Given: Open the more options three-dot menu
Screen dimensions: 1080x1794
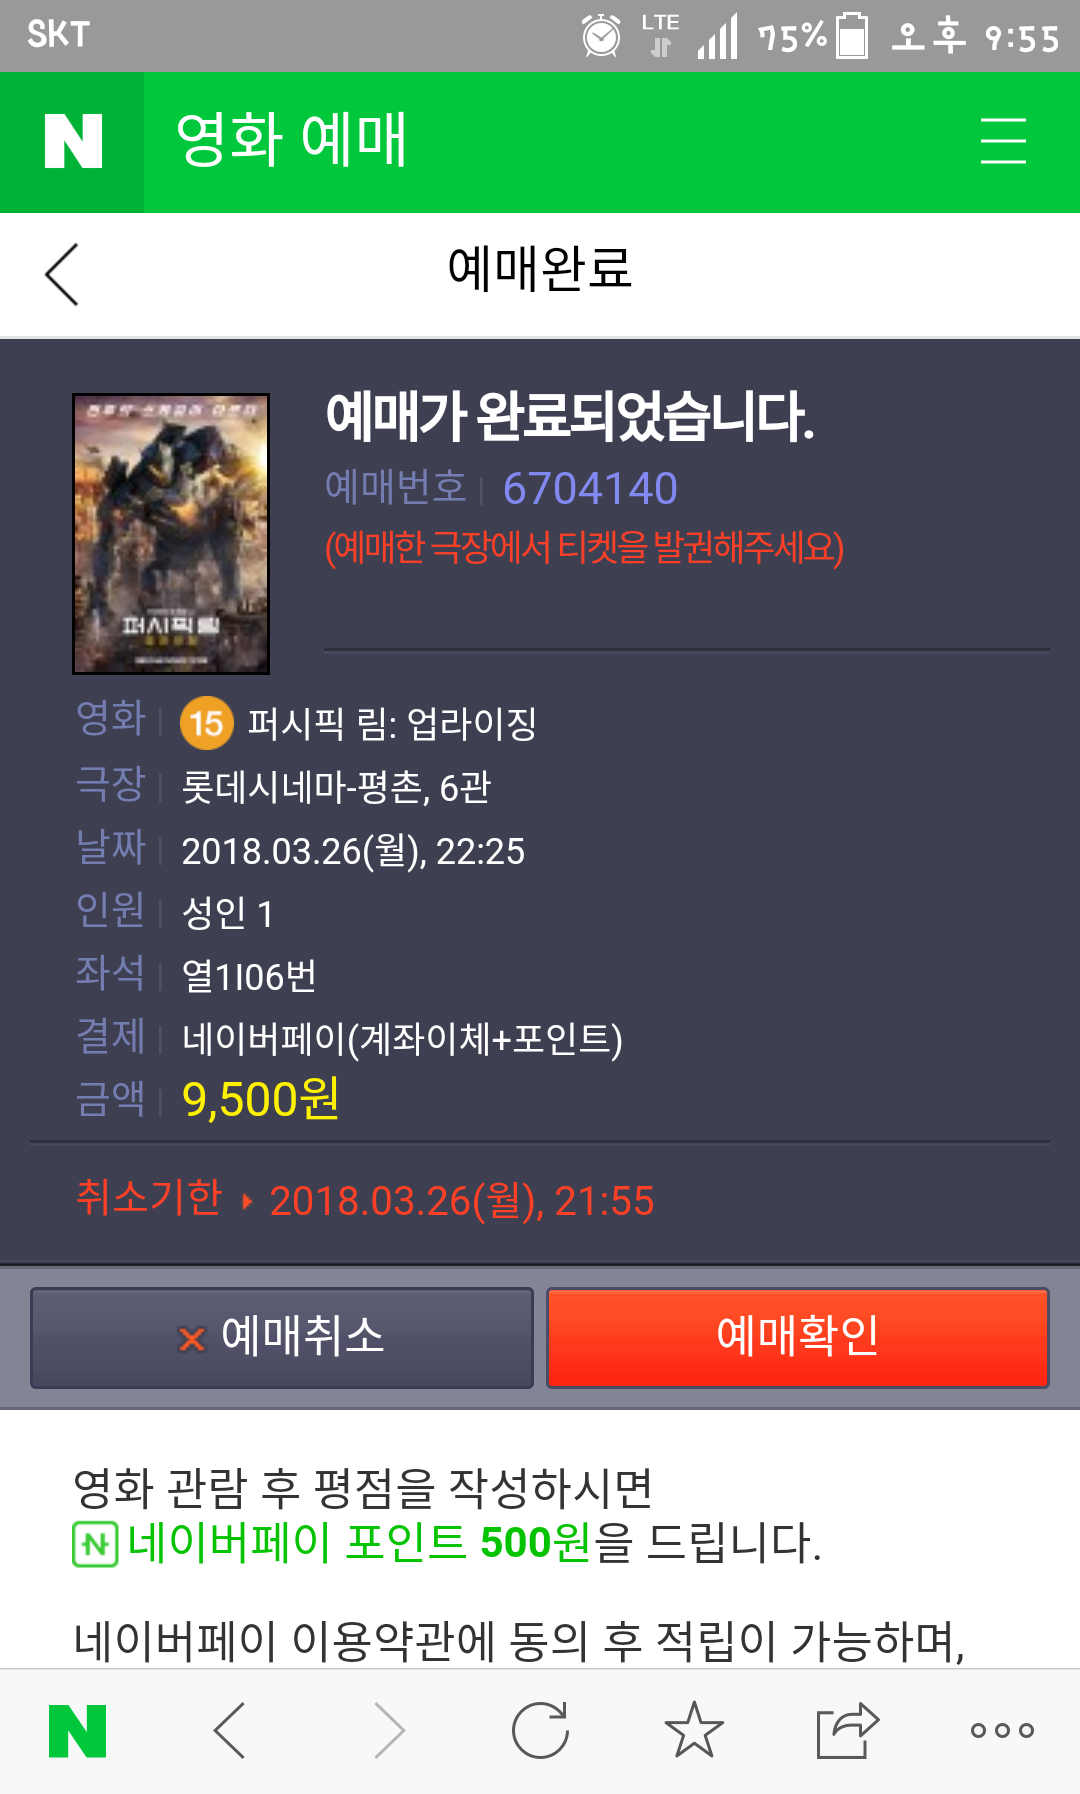Looking at the screenshot, I should [1002, 1730].
